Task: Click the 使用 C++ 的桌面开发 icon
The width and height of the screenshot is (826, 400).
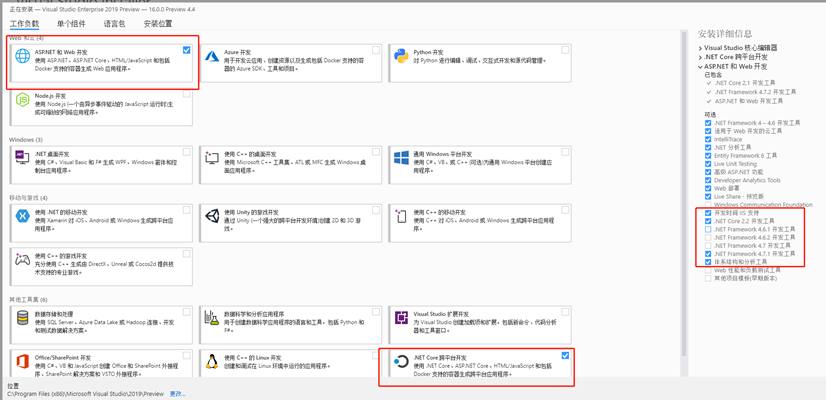Action: click(x=212, y=157)
